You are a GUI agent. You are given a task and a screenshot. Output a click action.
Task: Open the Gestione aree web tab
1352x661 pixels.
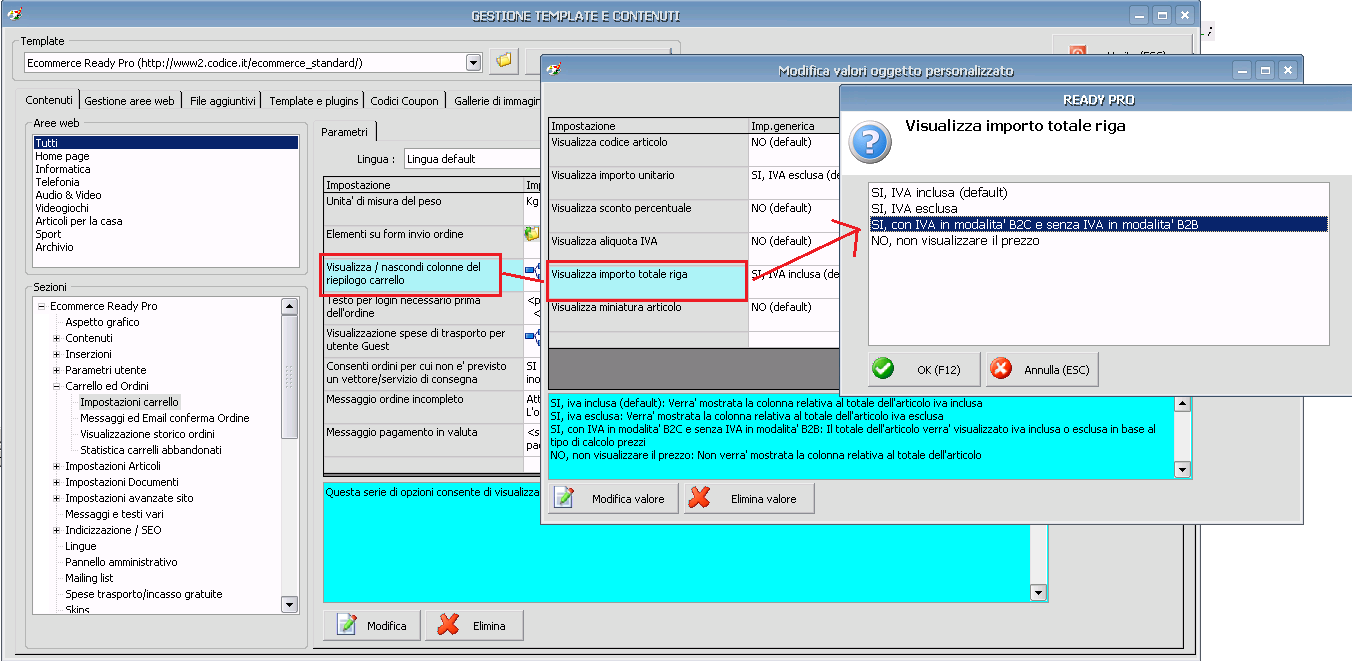tap(129, 101)
